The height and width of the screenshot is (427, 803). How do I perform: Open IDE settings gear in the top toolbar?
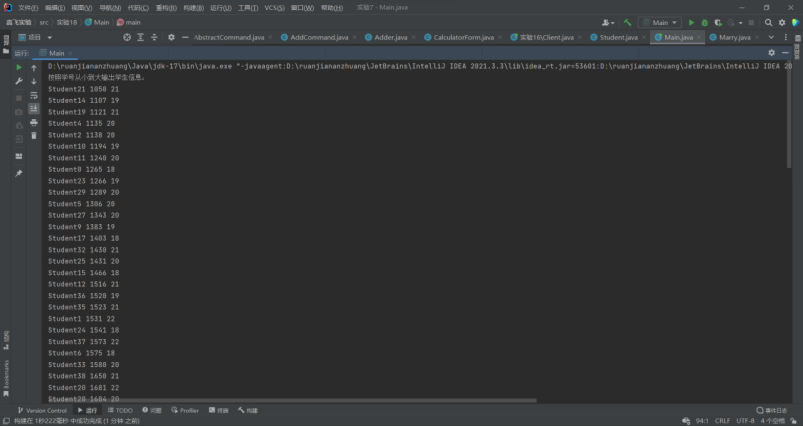782,23
